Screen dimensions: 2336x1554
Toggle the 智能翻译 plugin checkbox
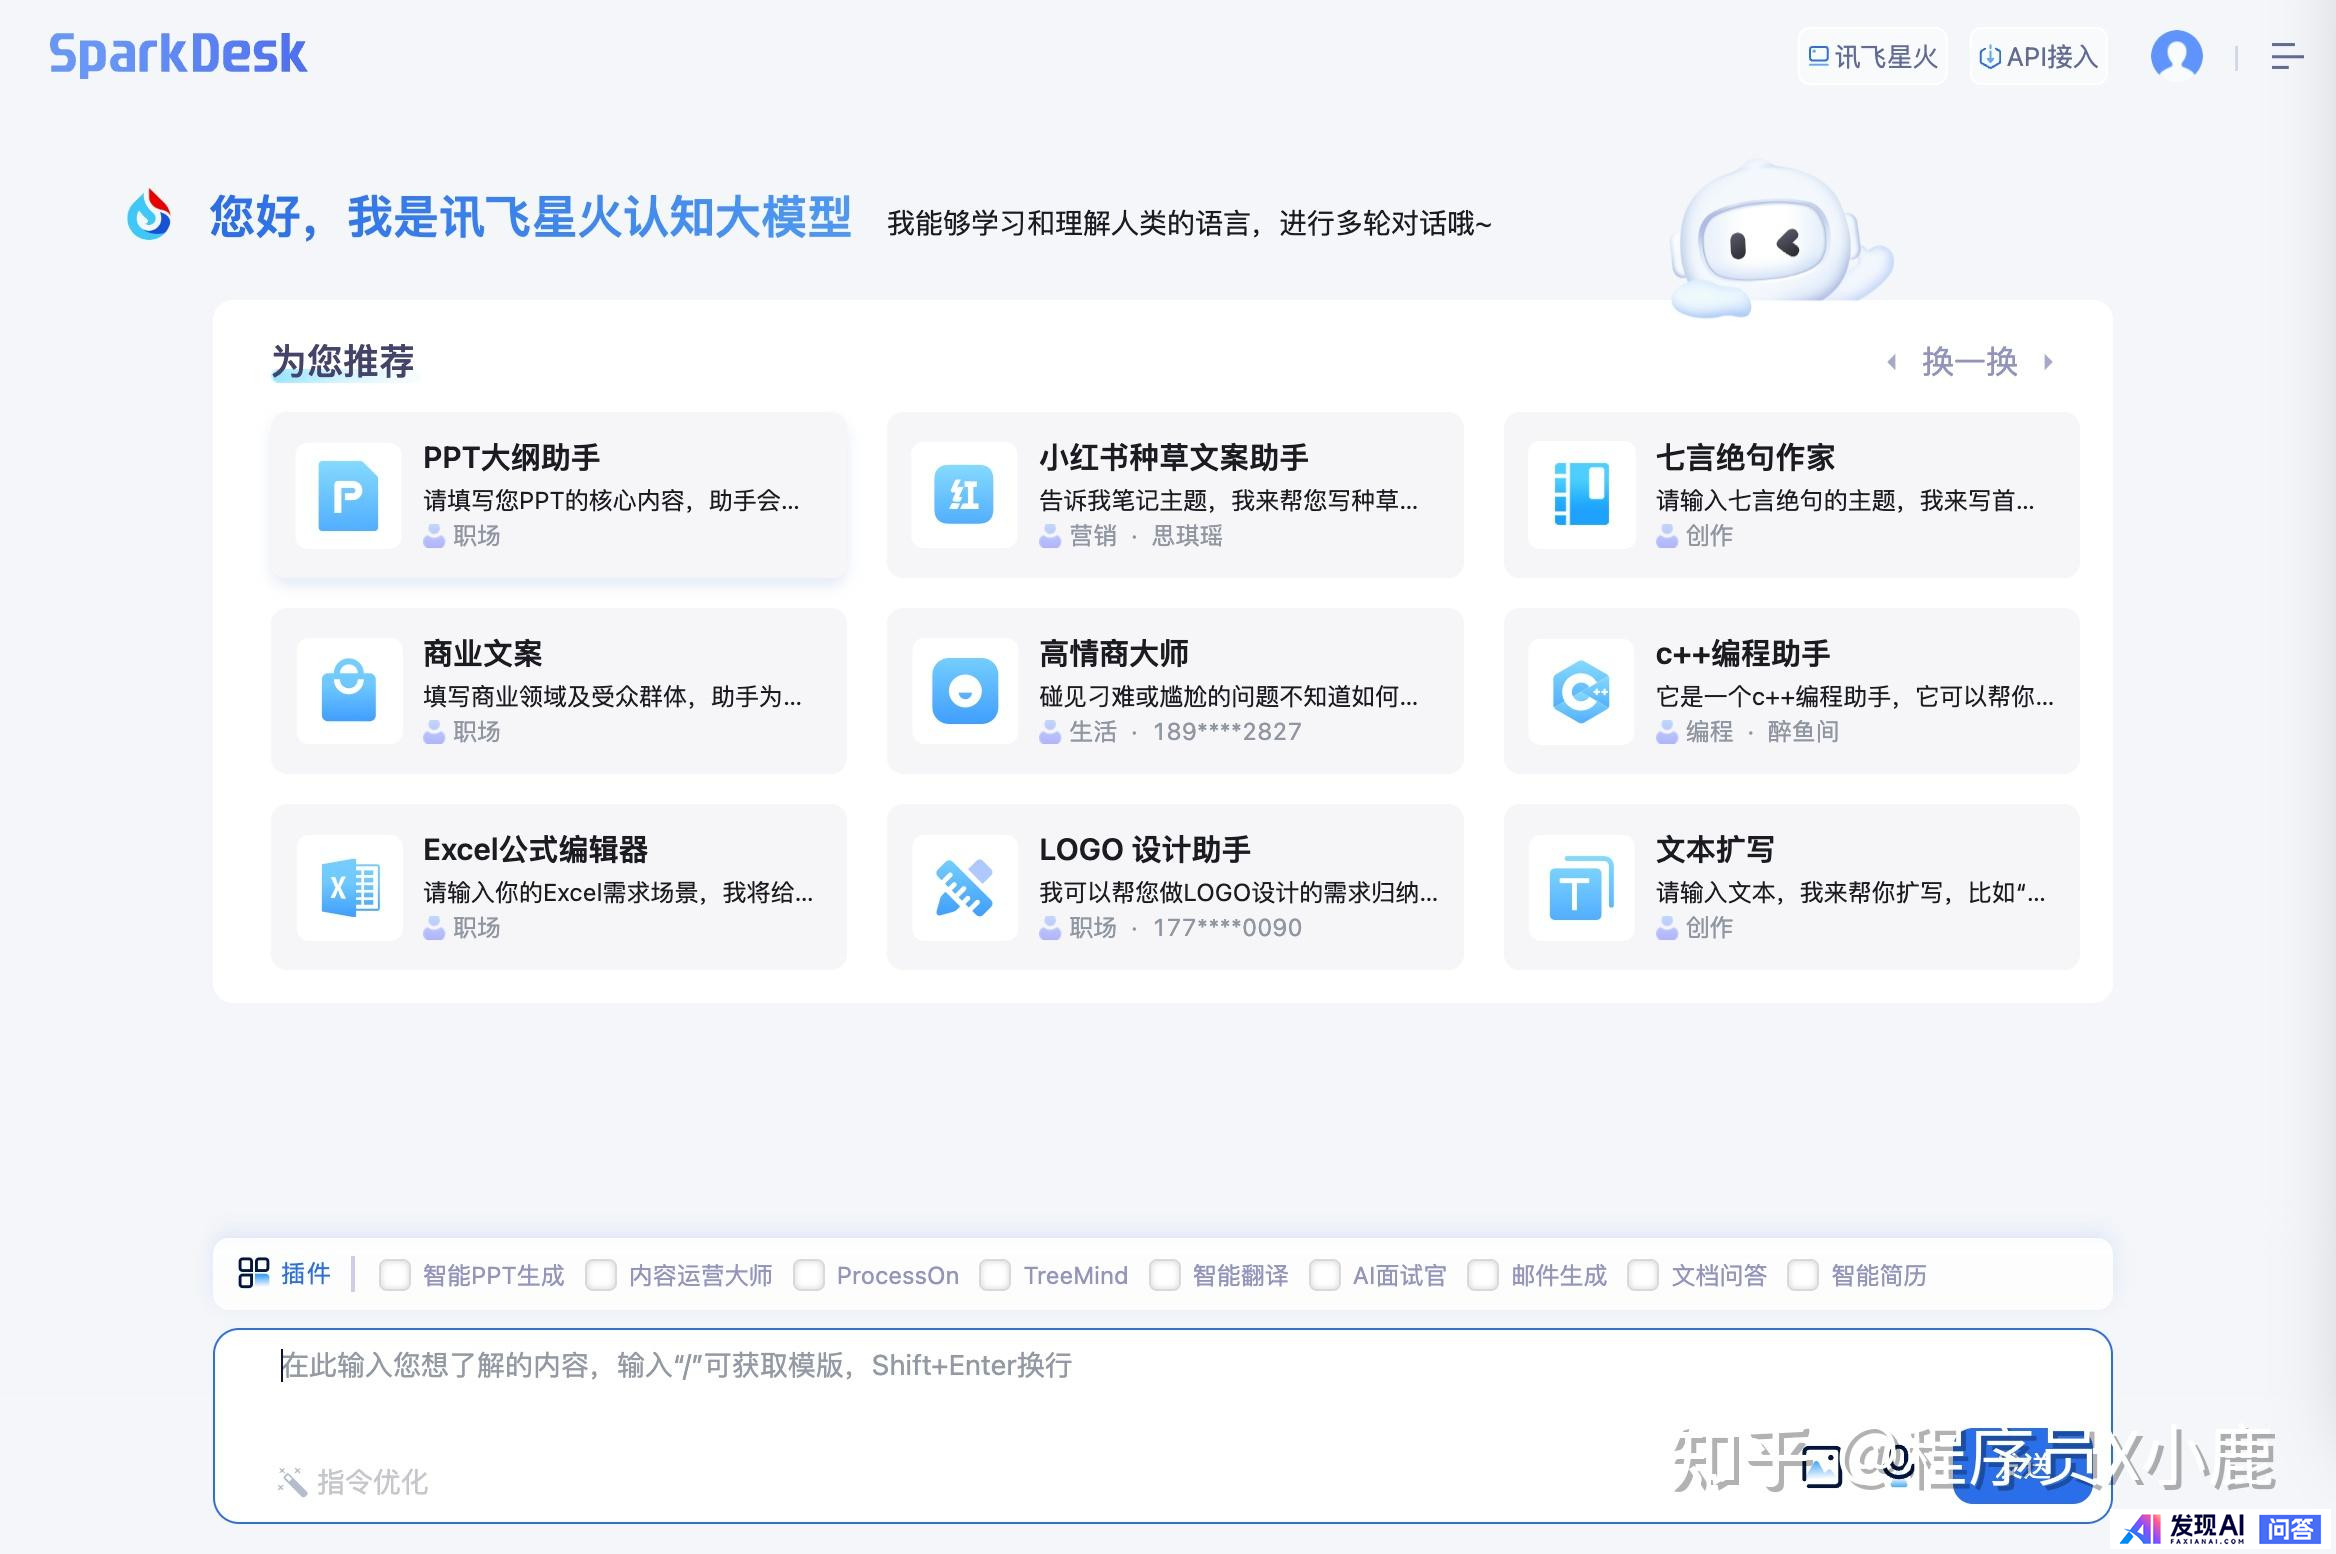click(1164, 1275)
